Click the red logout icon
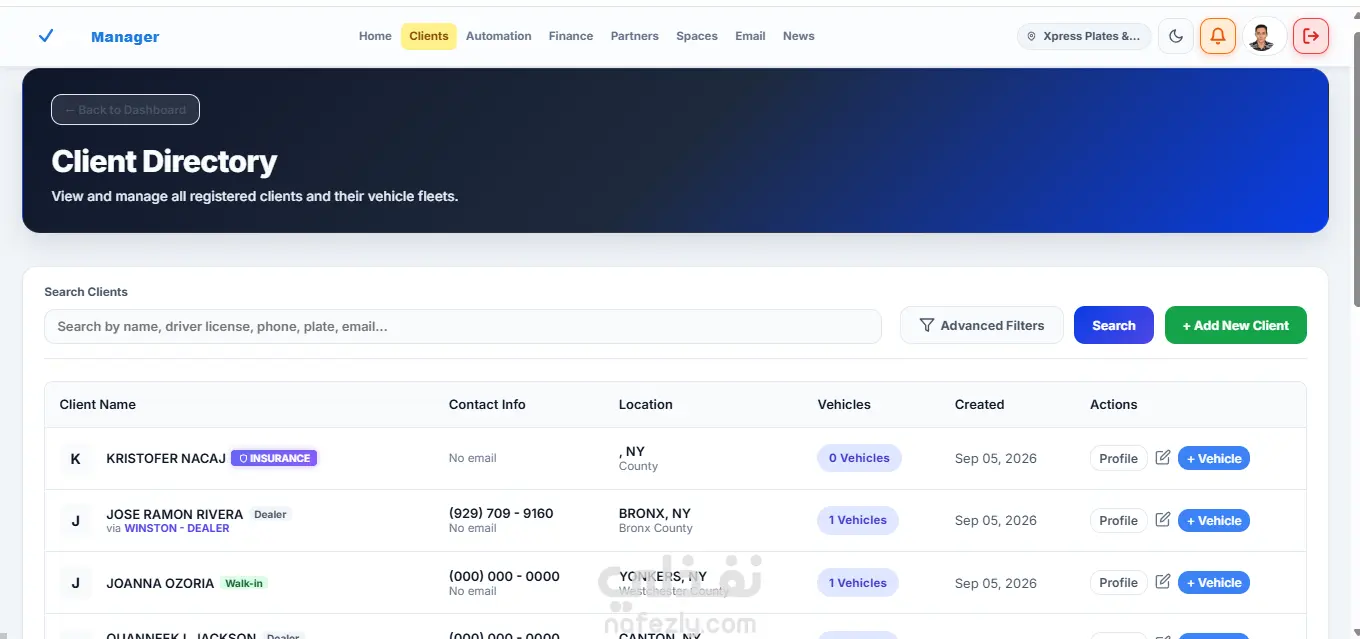 pyautogui.click(x=1311, y=36)
